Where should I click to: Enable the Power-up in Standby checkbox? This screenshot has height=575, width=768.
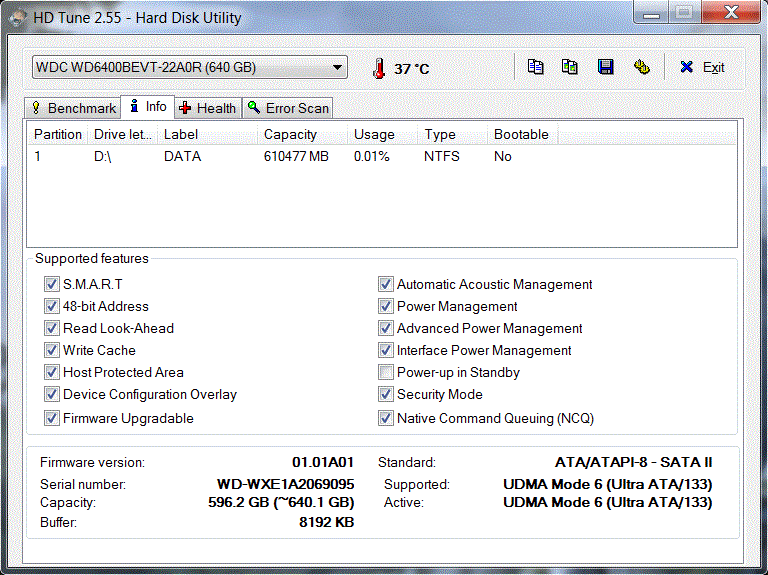coord(385,372)
